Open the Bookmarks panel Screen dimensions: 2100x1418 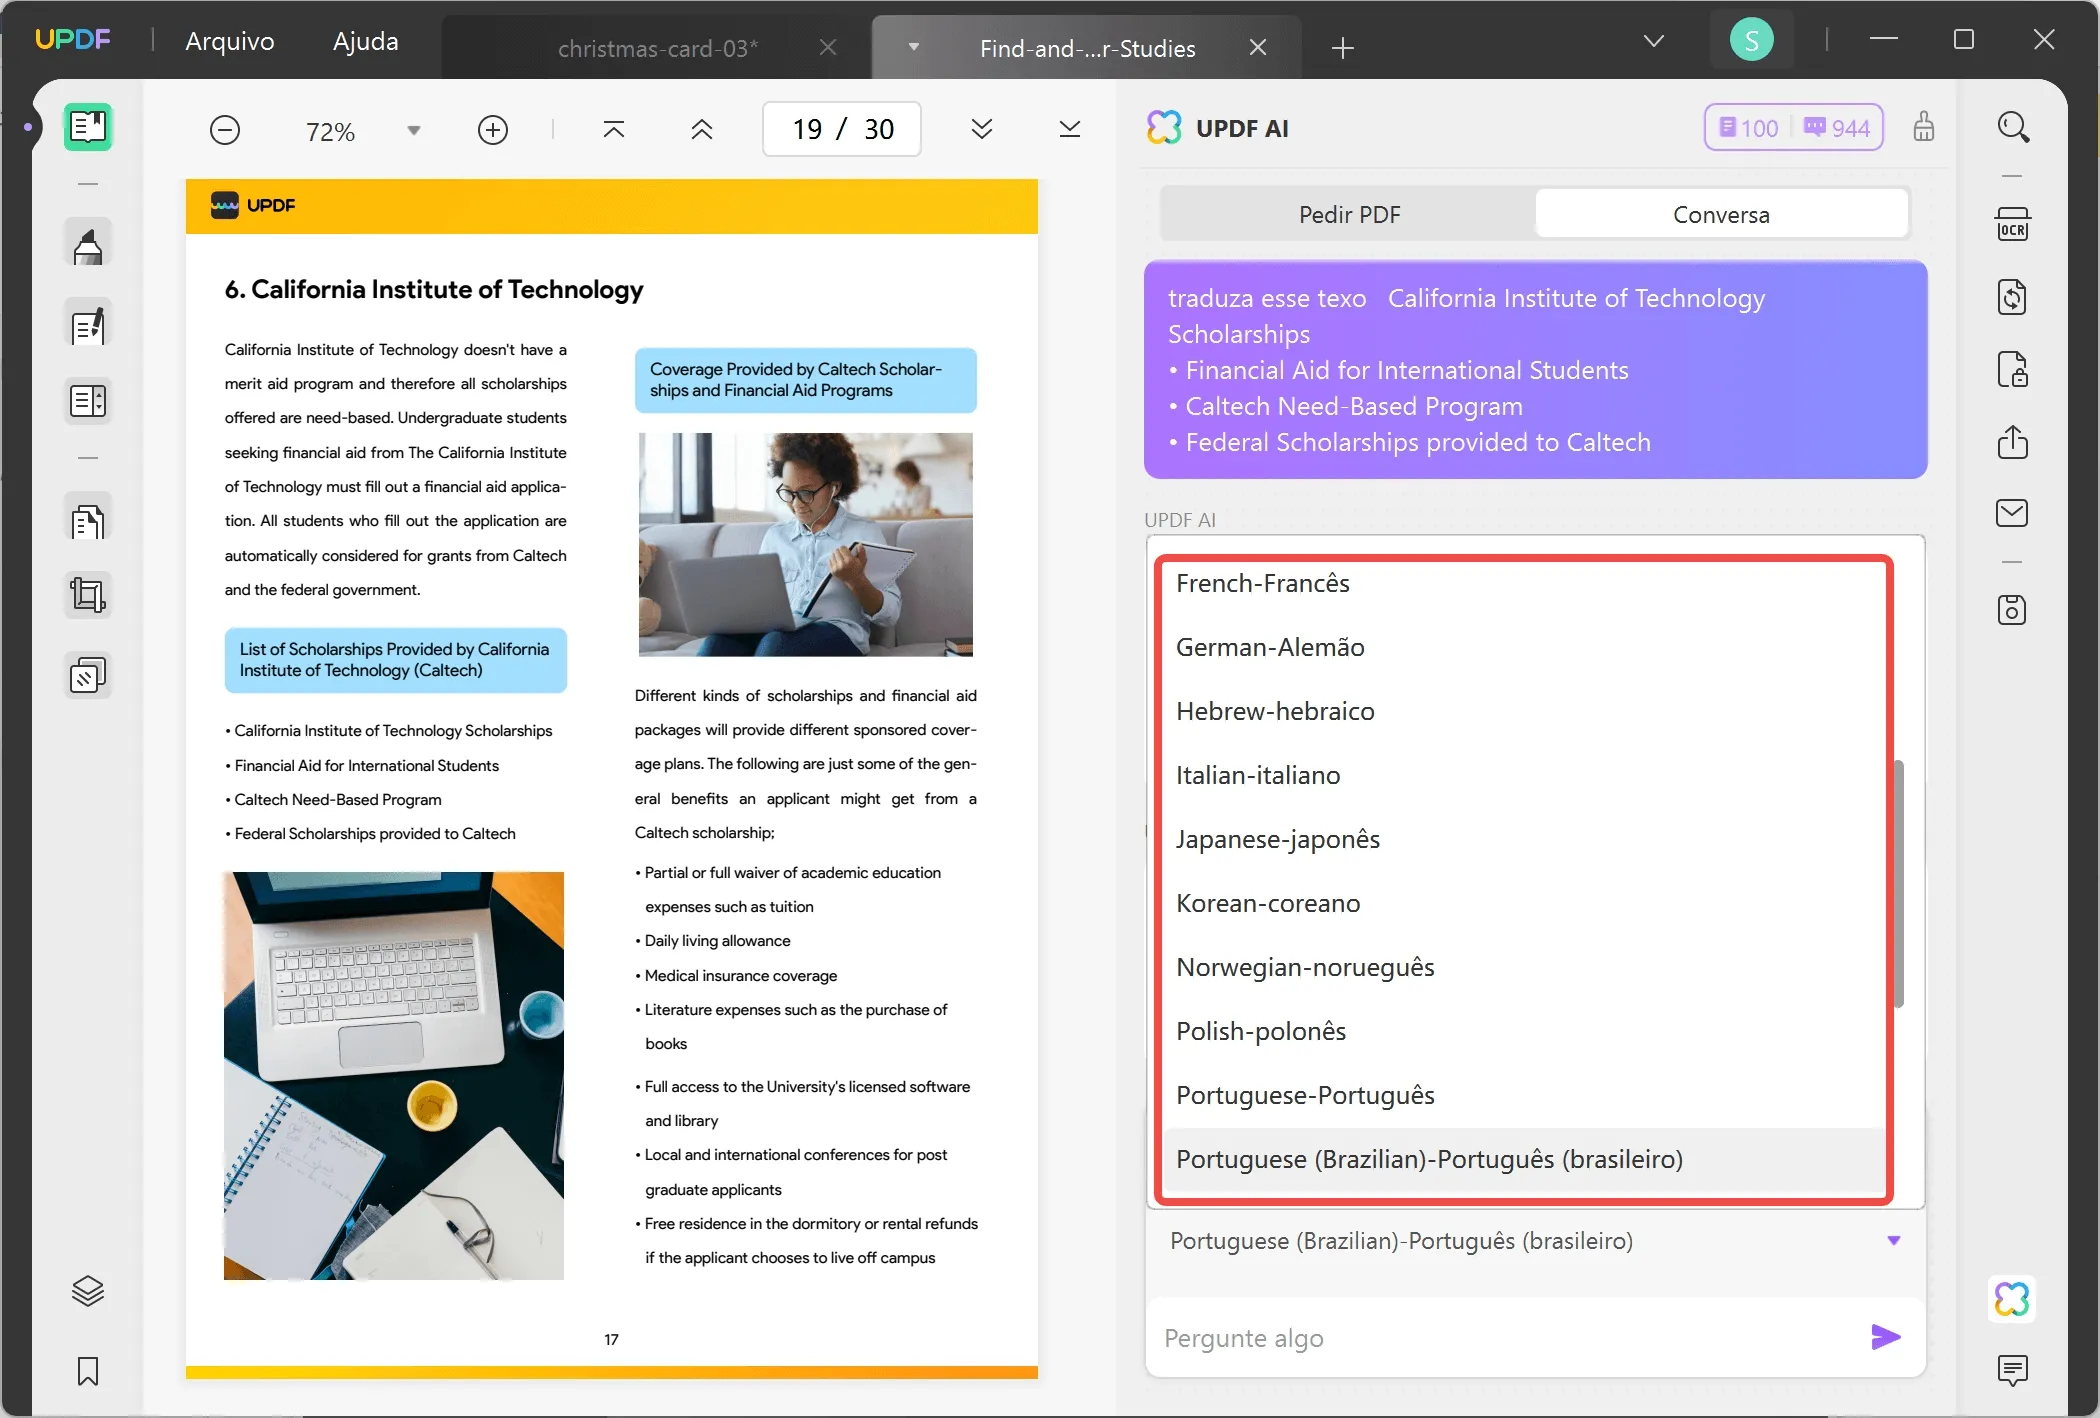88,1371
